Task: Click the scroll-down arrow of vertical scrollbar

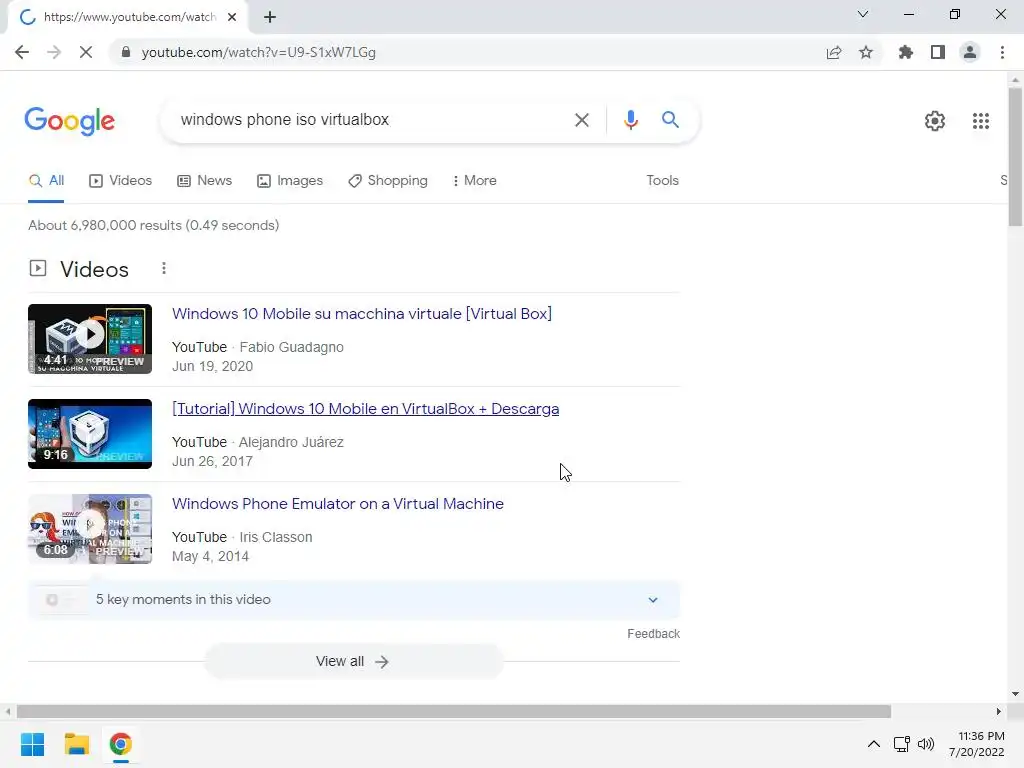Action: point(1015,694)
